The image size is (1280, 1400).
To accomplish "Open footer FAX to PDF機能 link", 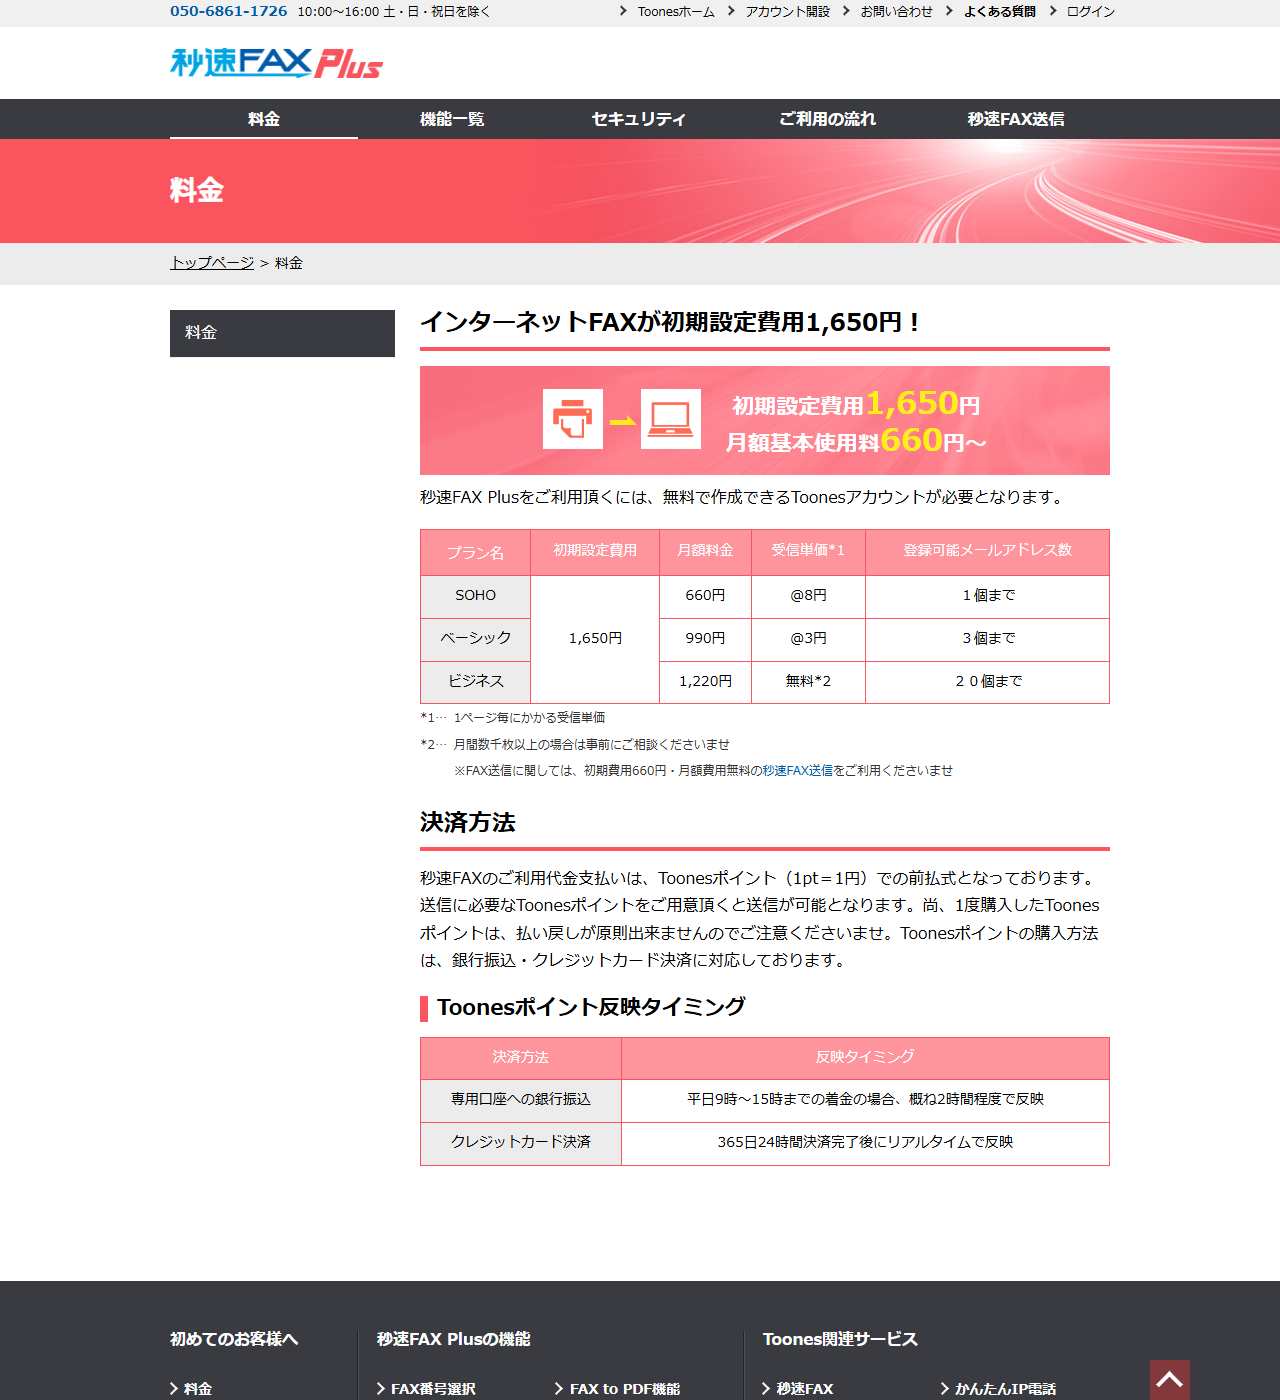I will coord(625,1389).
